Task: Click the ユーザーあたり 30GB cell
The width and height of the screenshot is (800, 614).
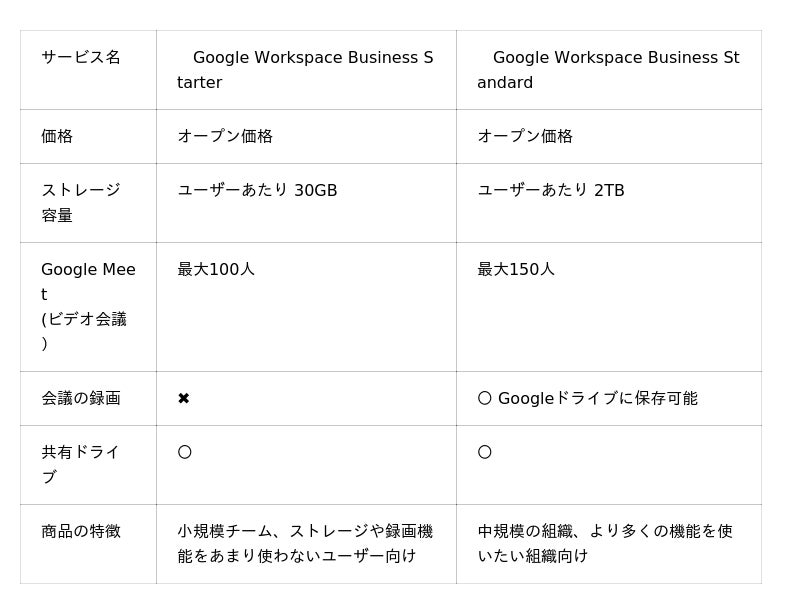Action: point(257,190)
